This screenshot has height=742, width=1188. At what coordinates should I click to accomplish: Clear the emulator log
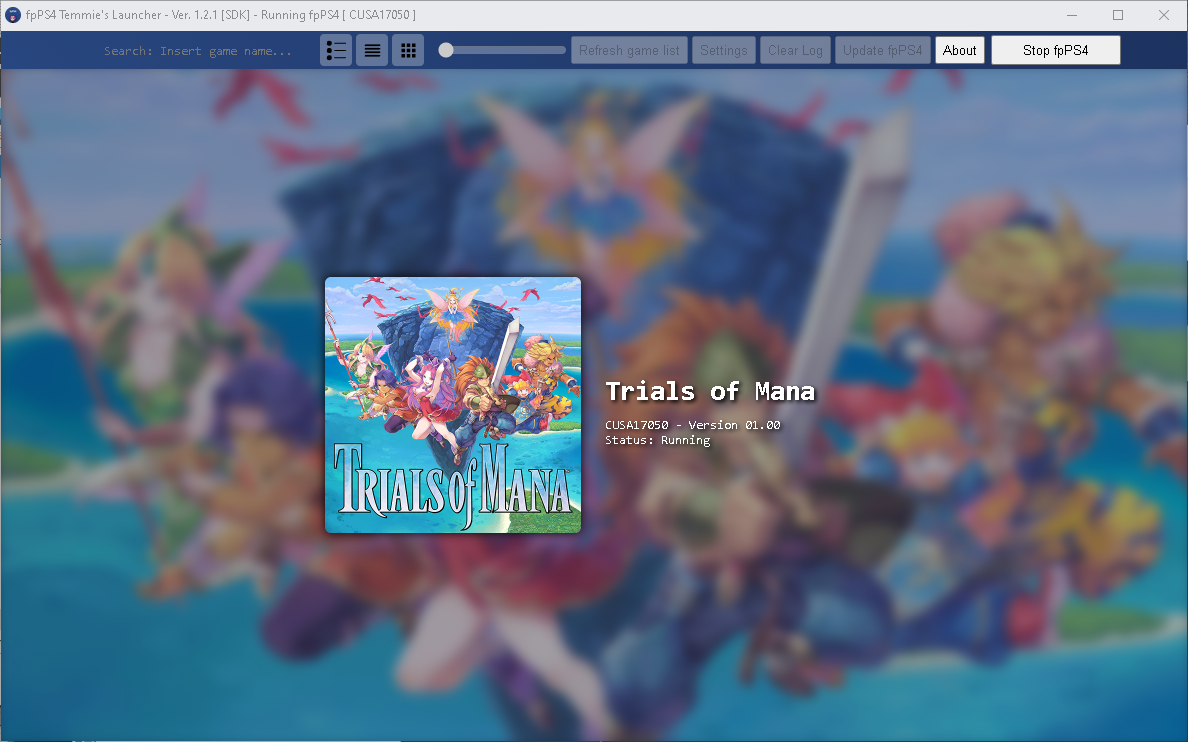point(795,49)
